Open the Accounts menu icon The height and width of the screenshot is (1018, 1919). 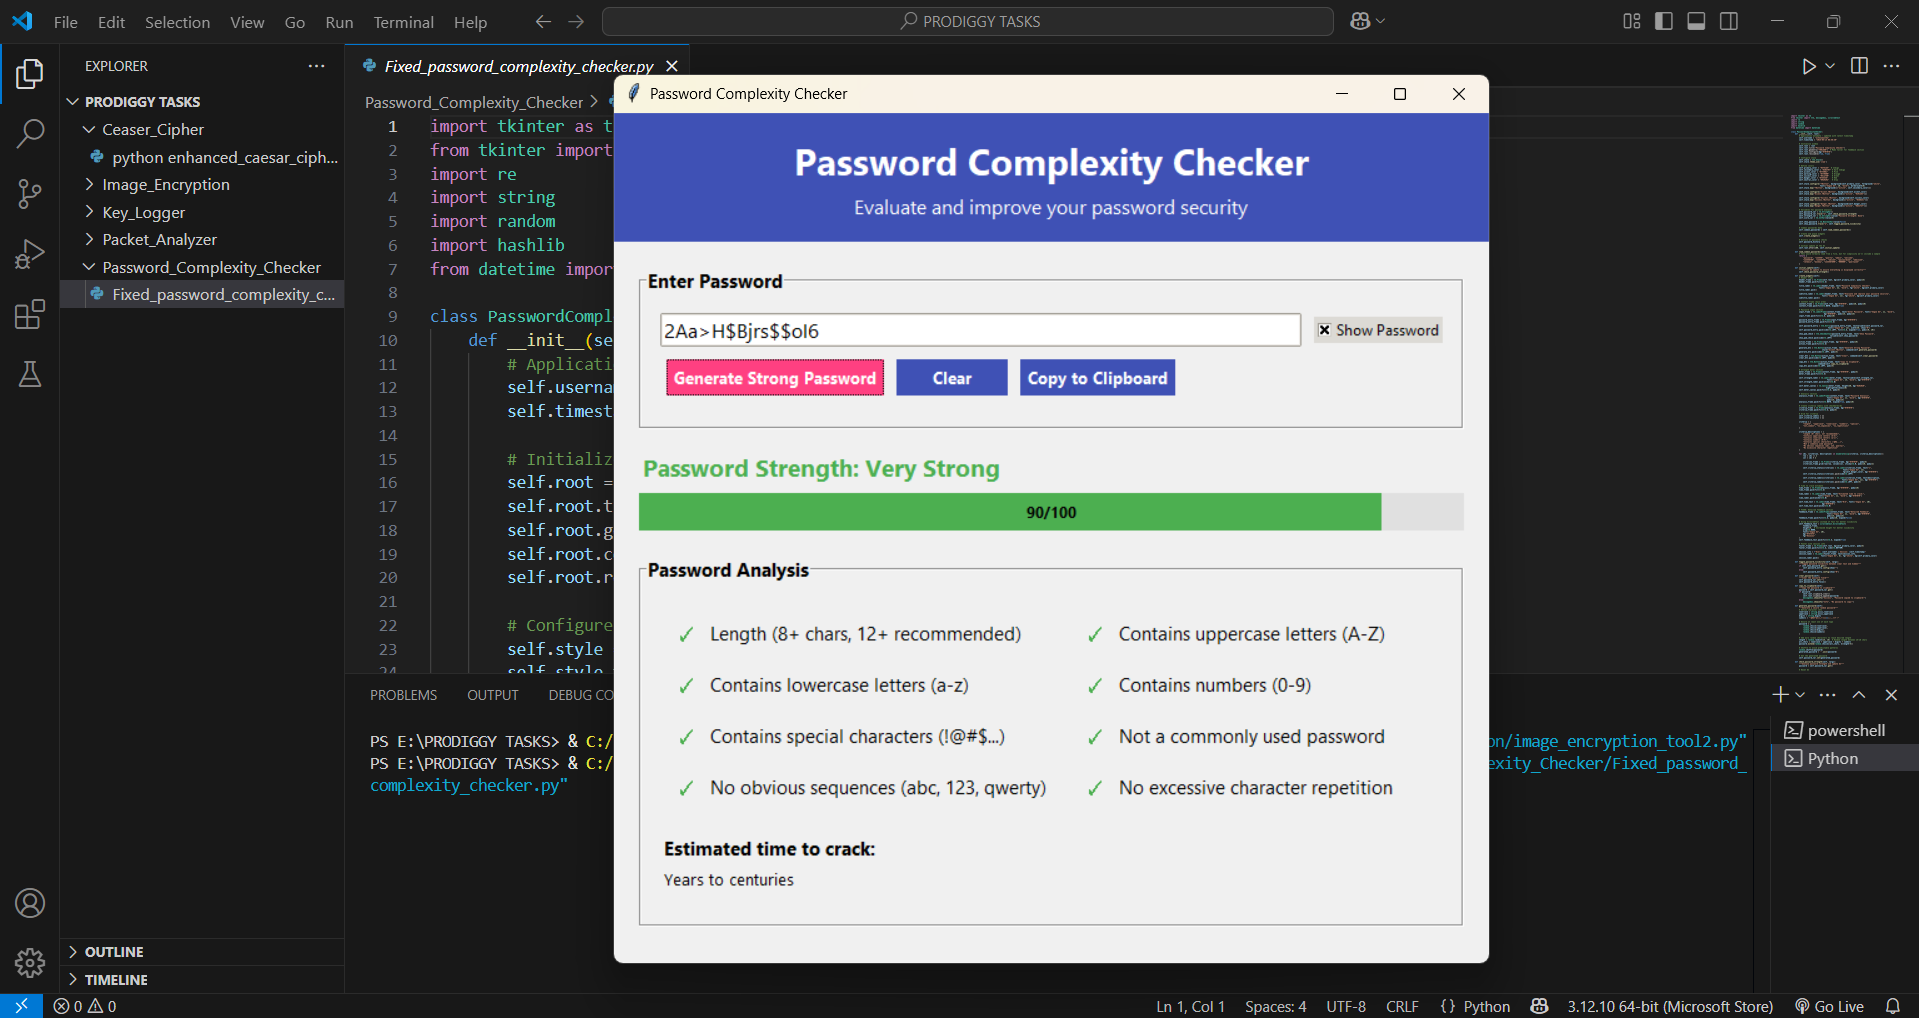point(30,903)
